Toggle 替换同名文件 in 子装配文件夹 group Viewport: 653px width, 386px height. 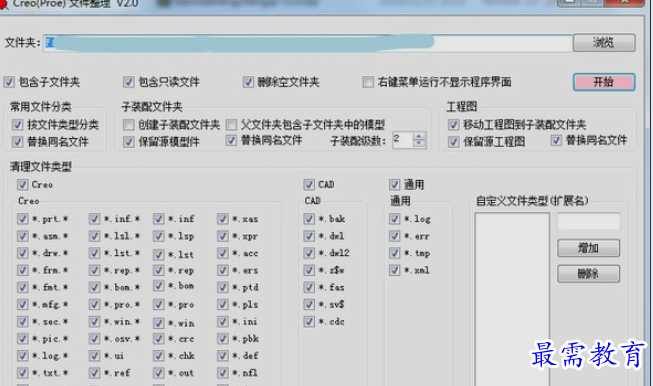pos(232,140)
